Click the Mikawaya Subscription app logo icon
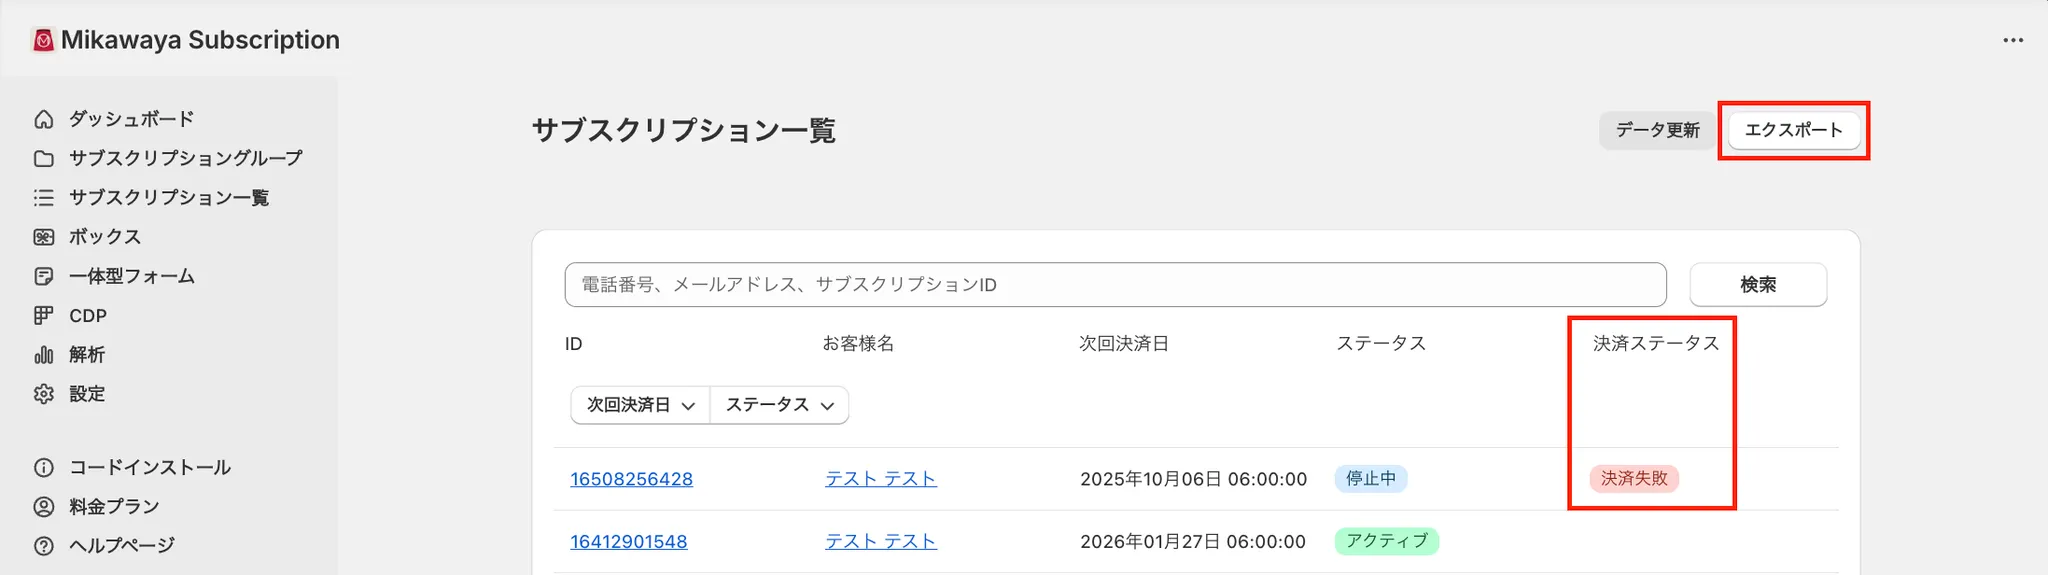 [43, 40]
